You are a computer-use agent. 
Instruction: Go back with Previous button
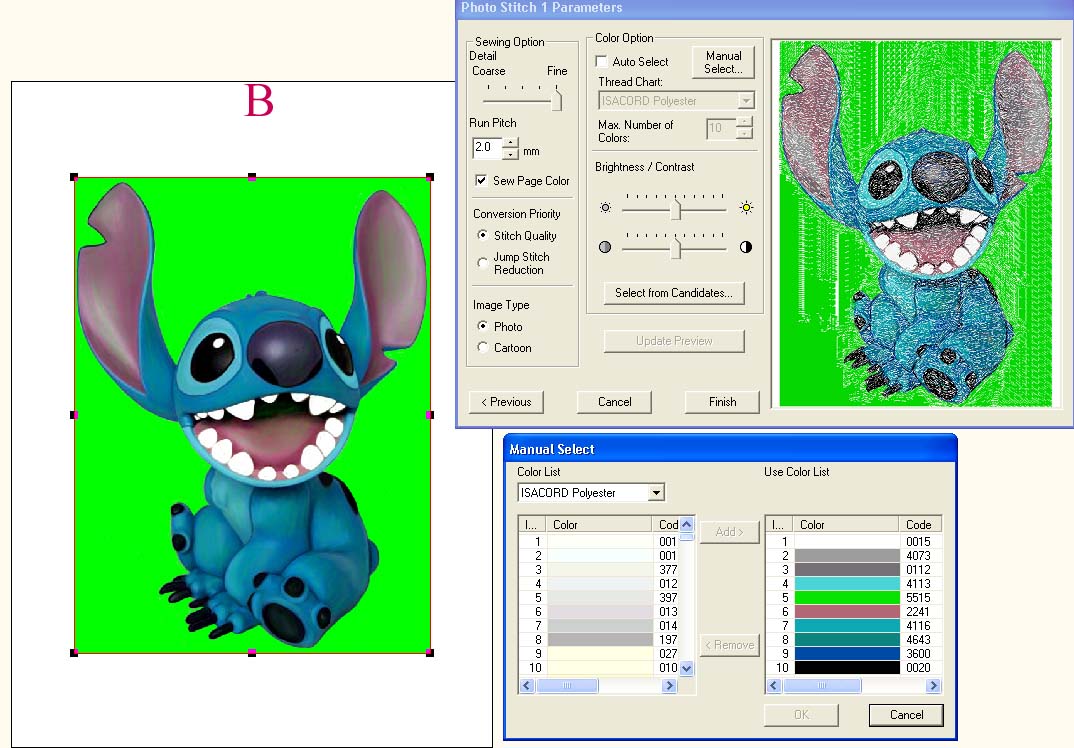(506, 402)
